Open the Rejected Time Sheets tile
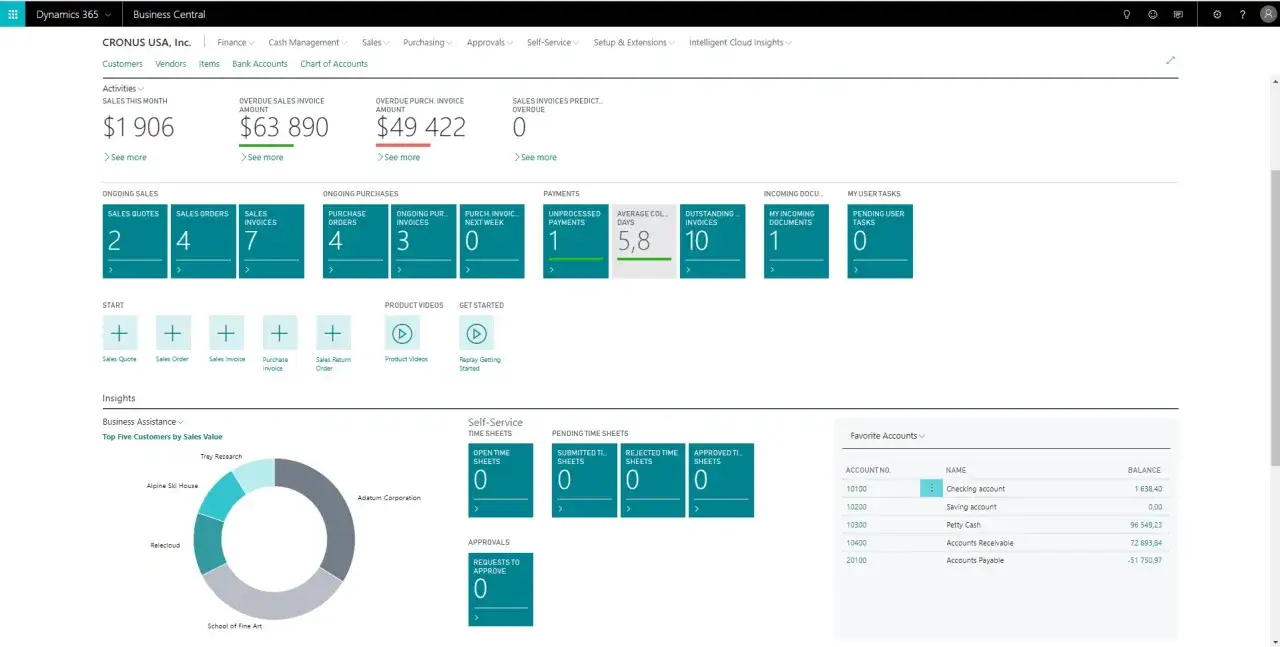The width and height of the screenshot is (1280, 647). (x=653, y=480)
